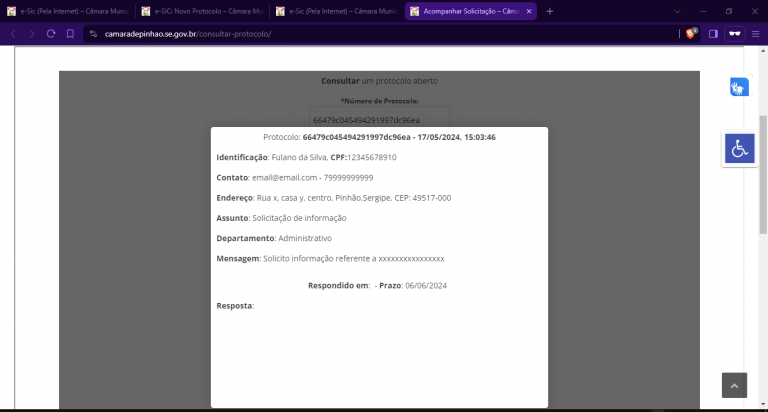Go back to the previous page
This screenshot has height=412, width=768.
13,33
